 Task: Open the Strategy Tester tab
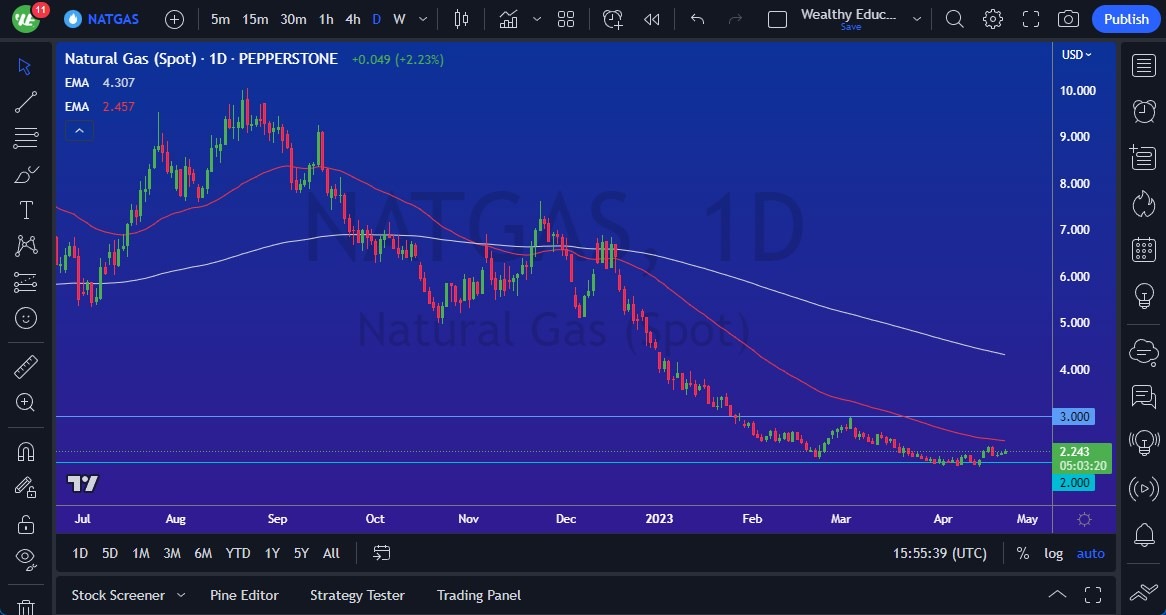click(x=357, y=595)
